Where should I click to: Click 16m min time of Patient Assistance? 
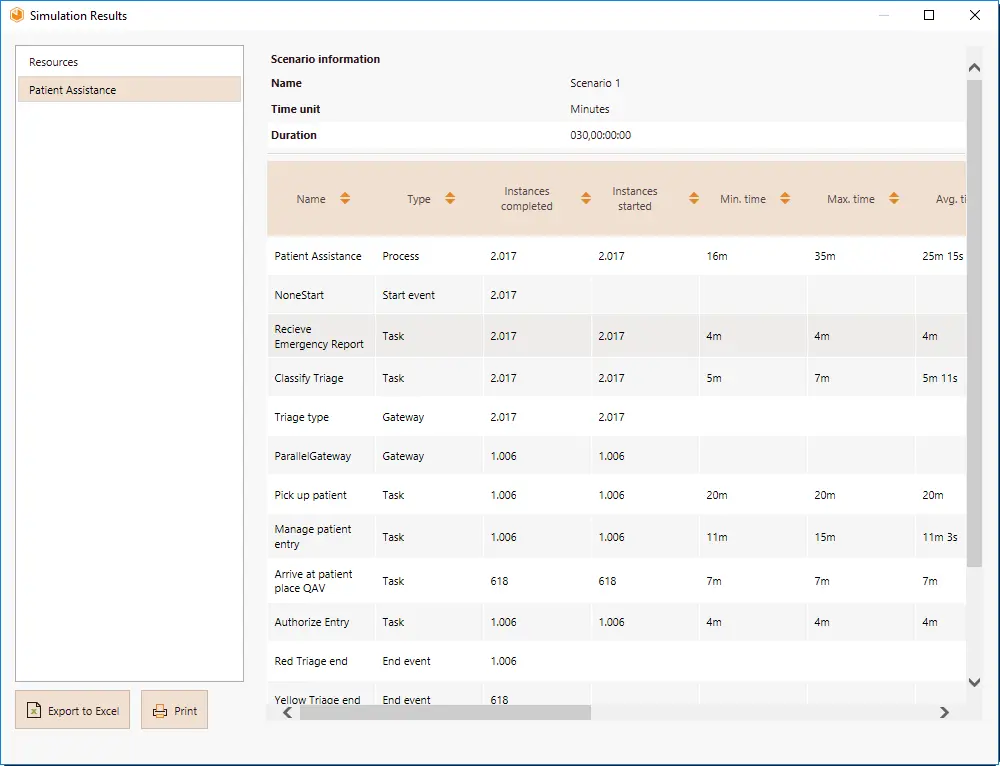coord(717,256)
